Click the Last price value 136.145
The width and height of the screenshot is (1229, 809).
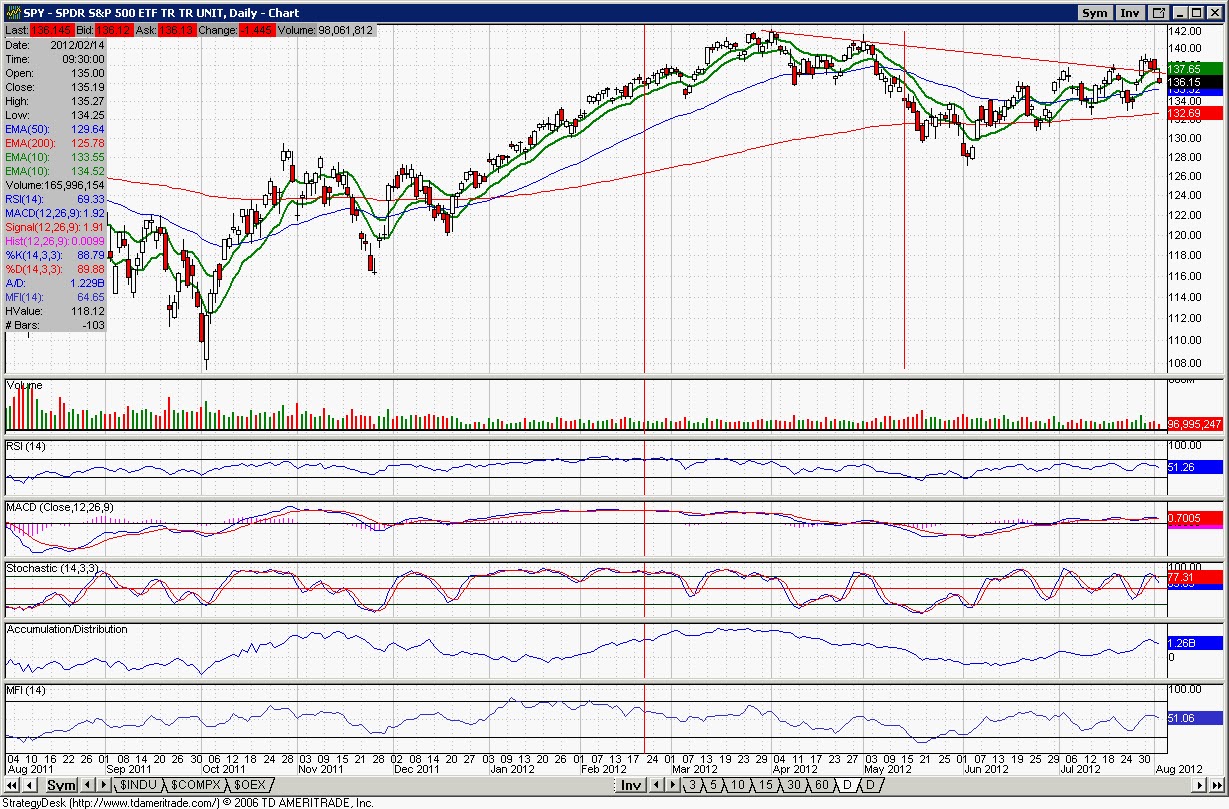(x=54, y=31)
